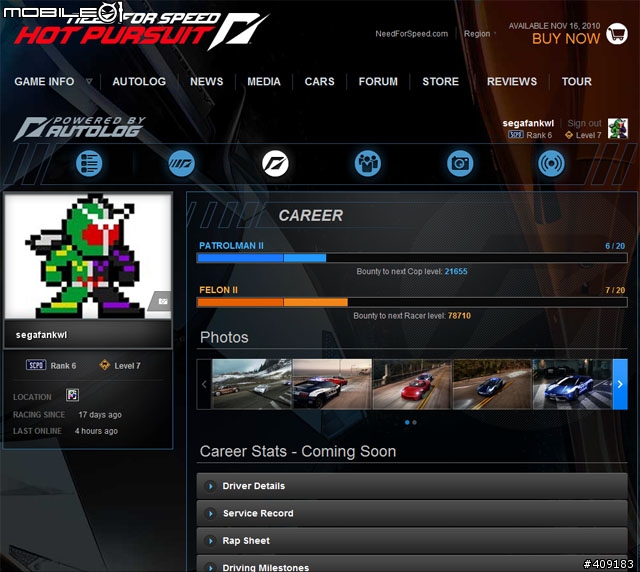Image resolution: width=640 pixels, height=572 pixels.
Task: Open the broadcast signal icon
Action: (x=551, y=163)
